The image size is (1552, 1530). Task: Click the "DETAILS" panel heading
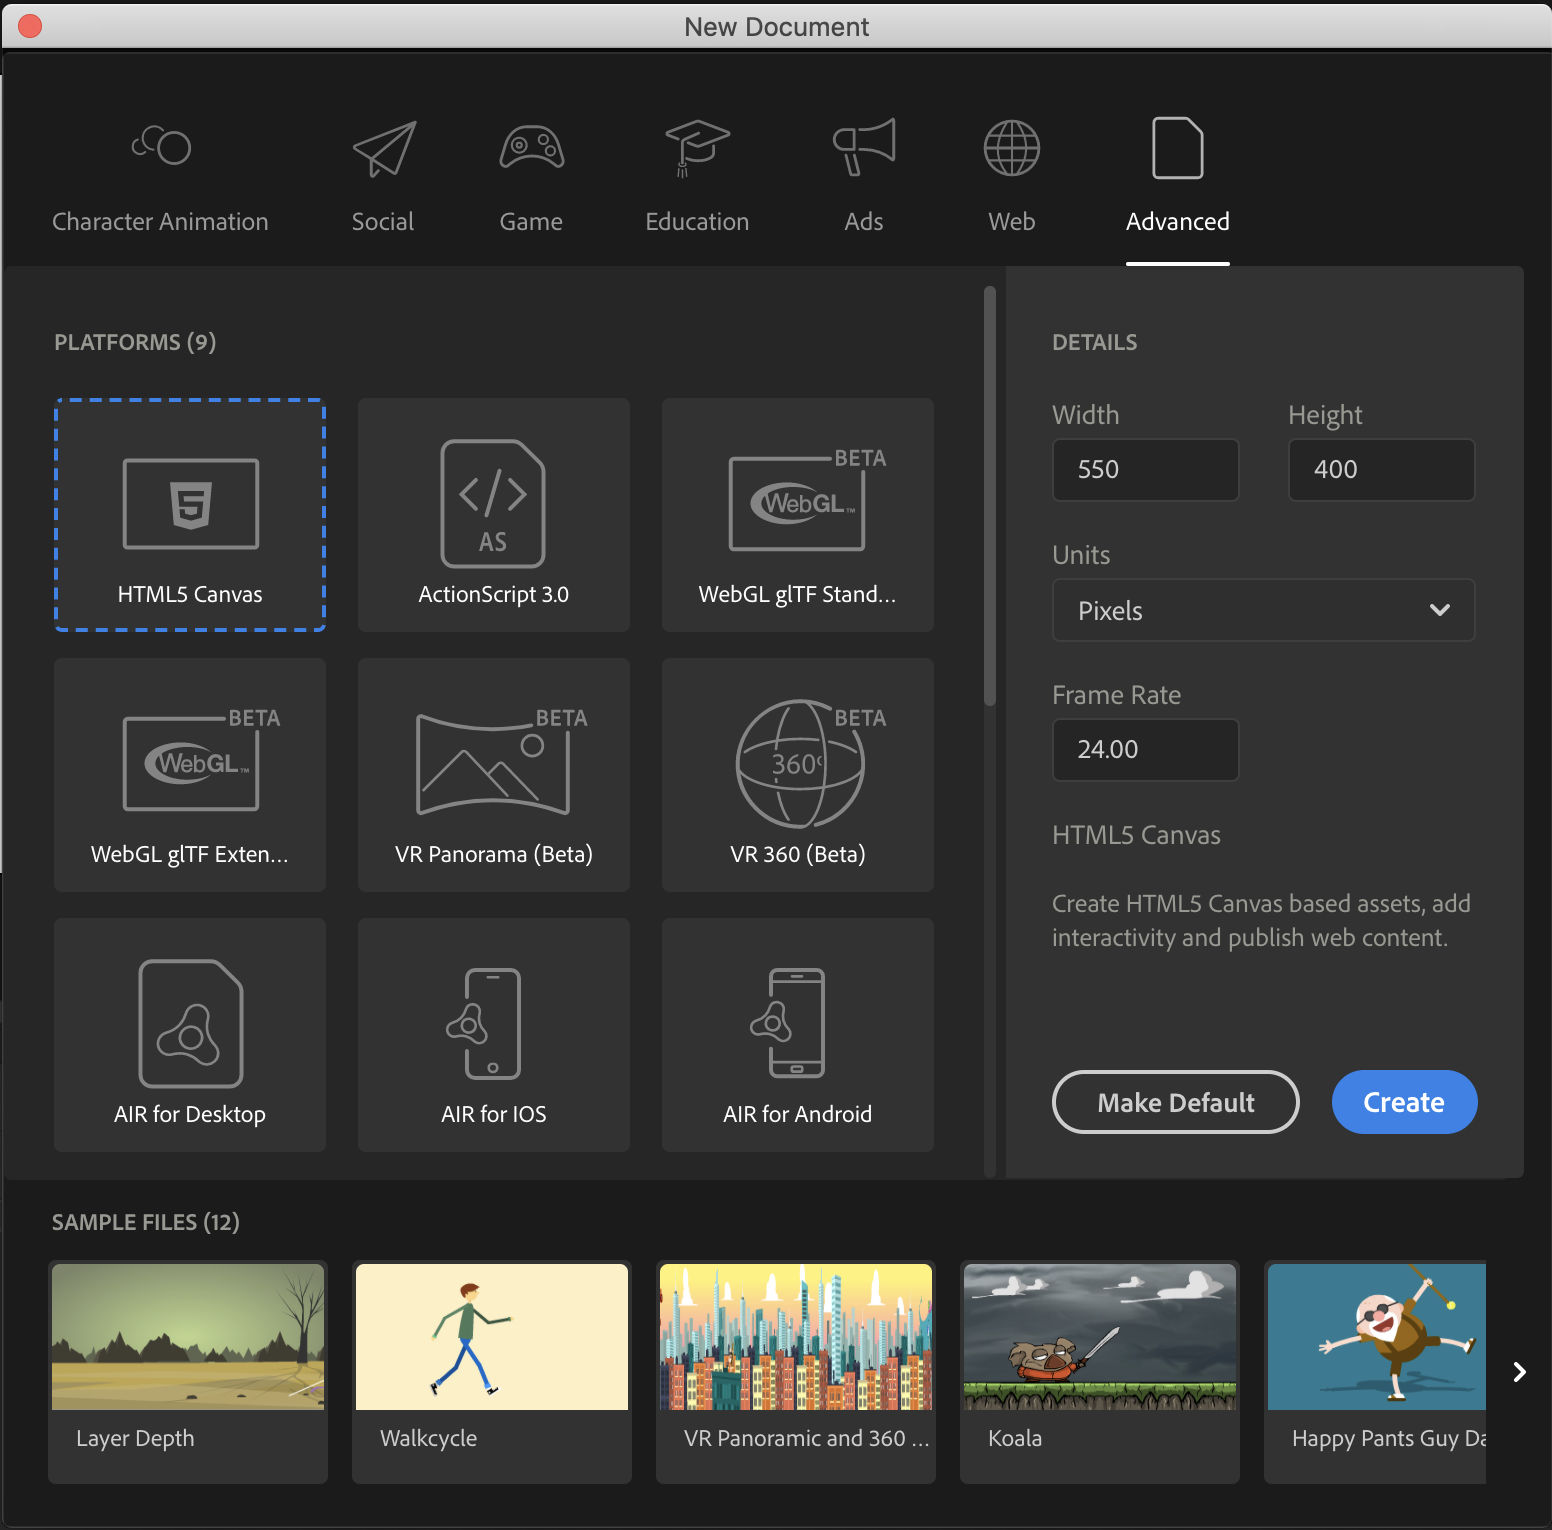1095,343
